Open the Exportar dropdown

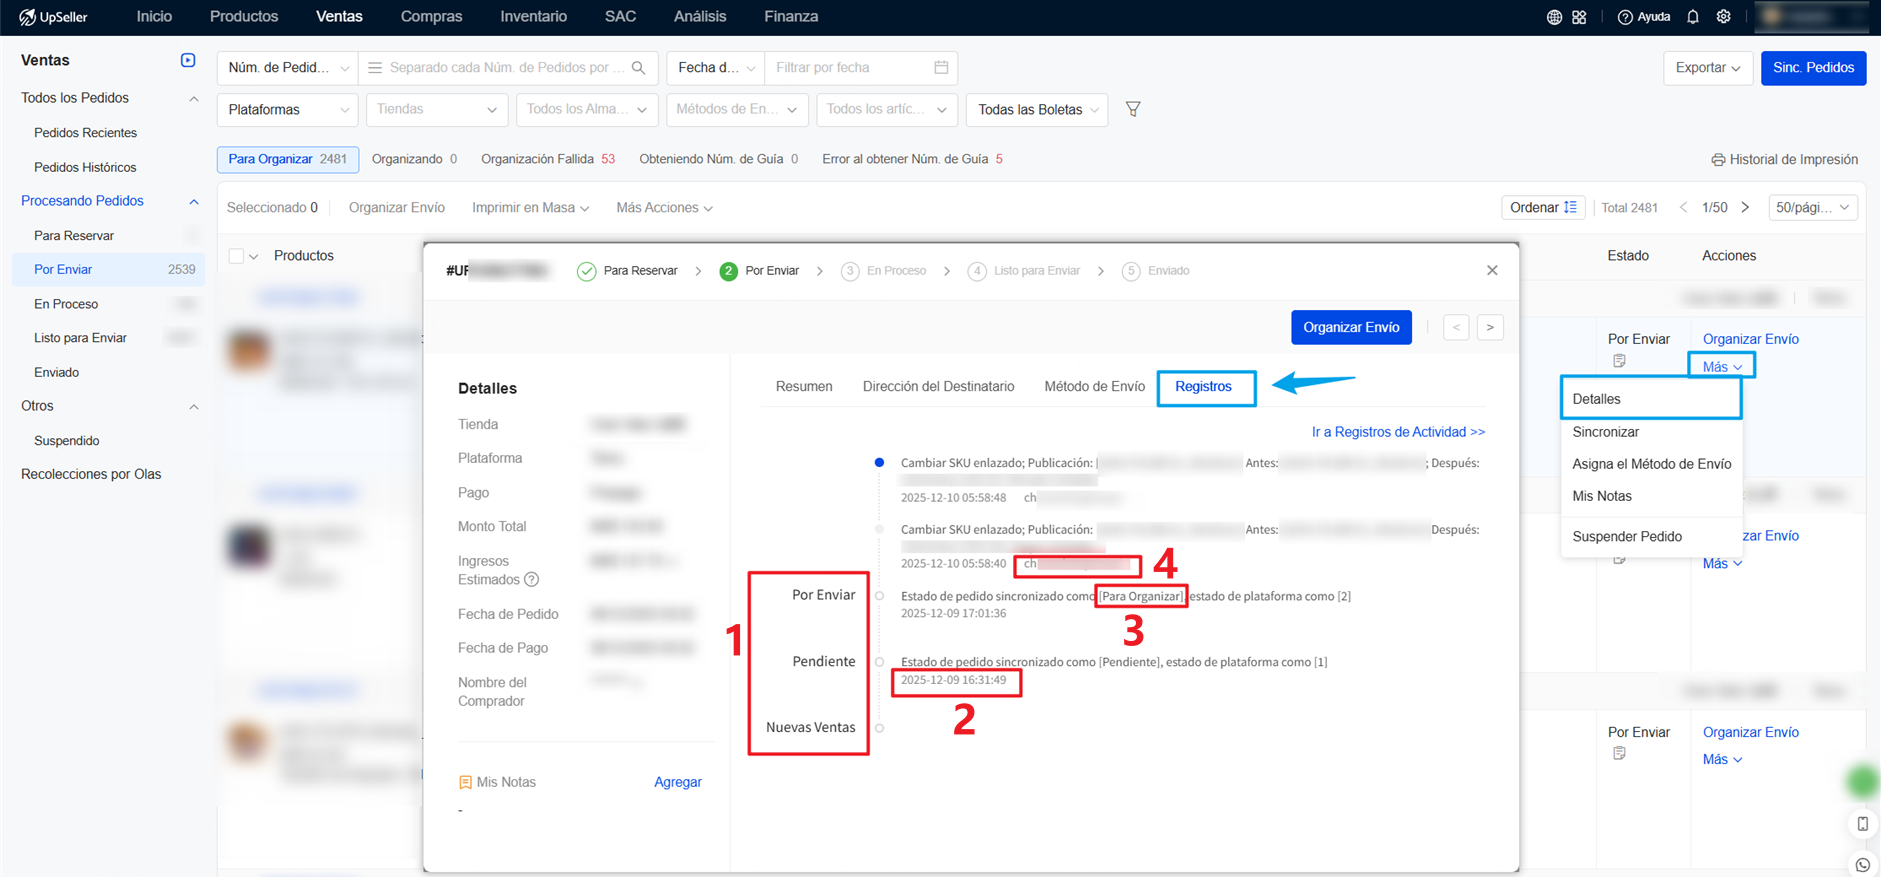[x=1707, y=67]
